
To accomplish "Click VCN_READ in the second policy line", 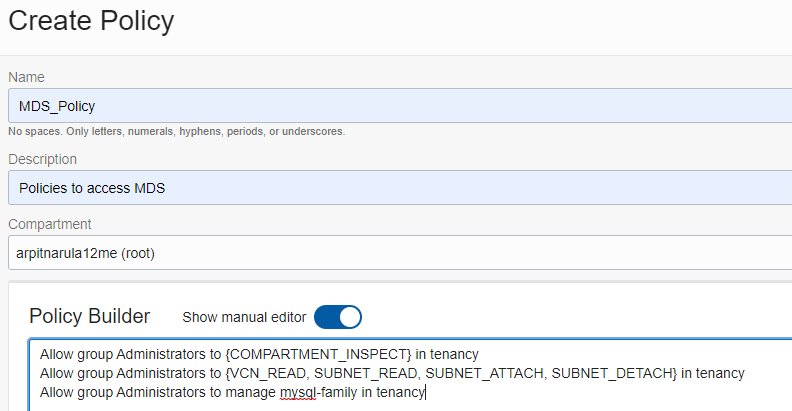I will [268, 373].
